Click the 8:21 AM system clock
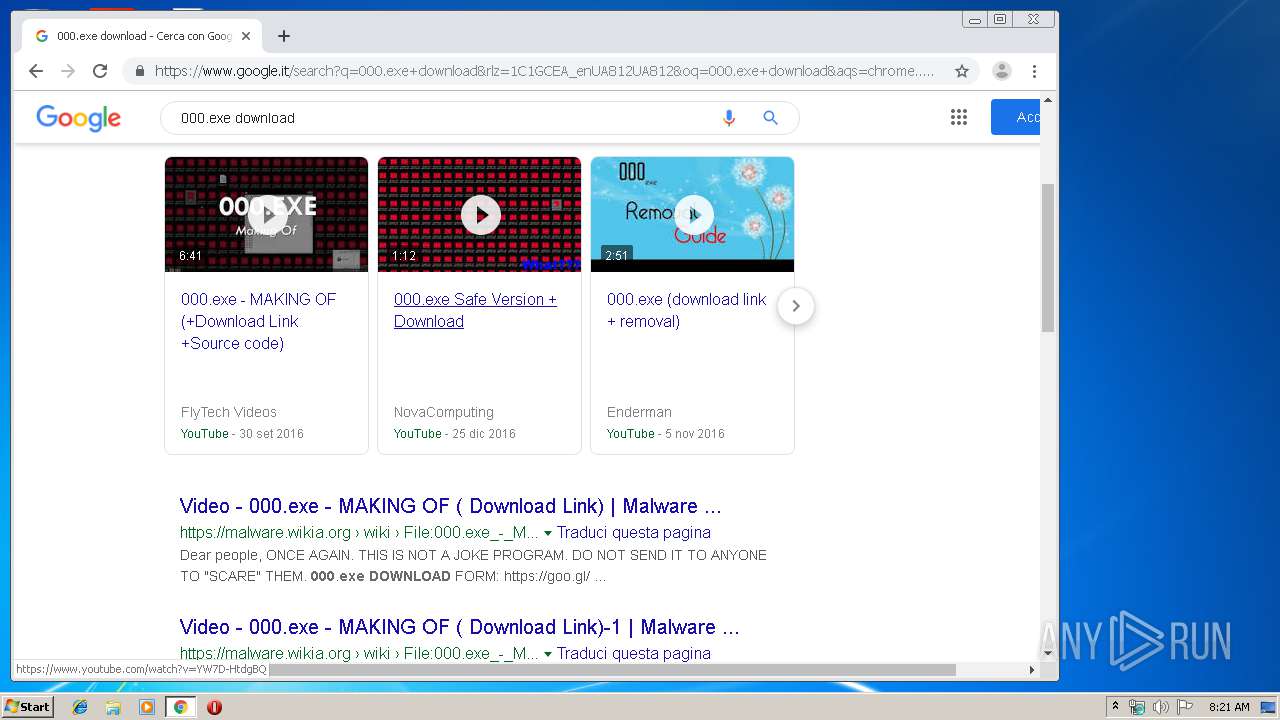Screen dimensions: 1280x720 [x=1229, y=707]
